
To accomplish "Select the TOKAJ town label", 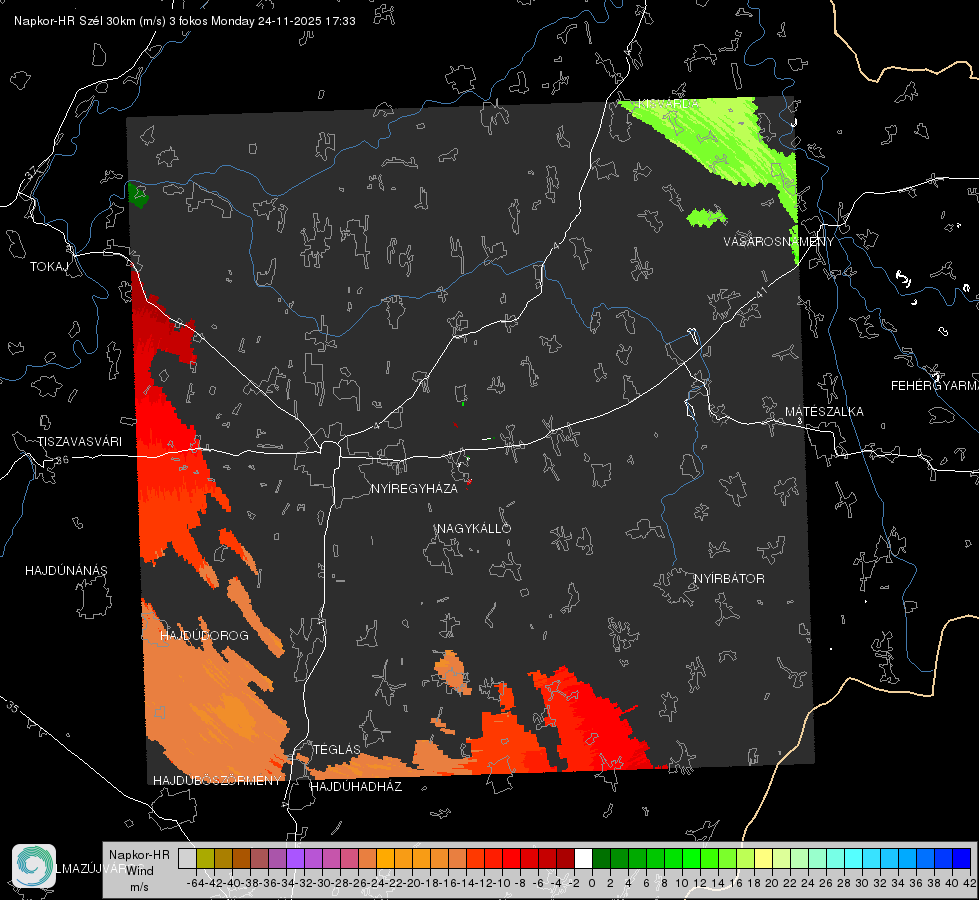I will pos(49,267).
